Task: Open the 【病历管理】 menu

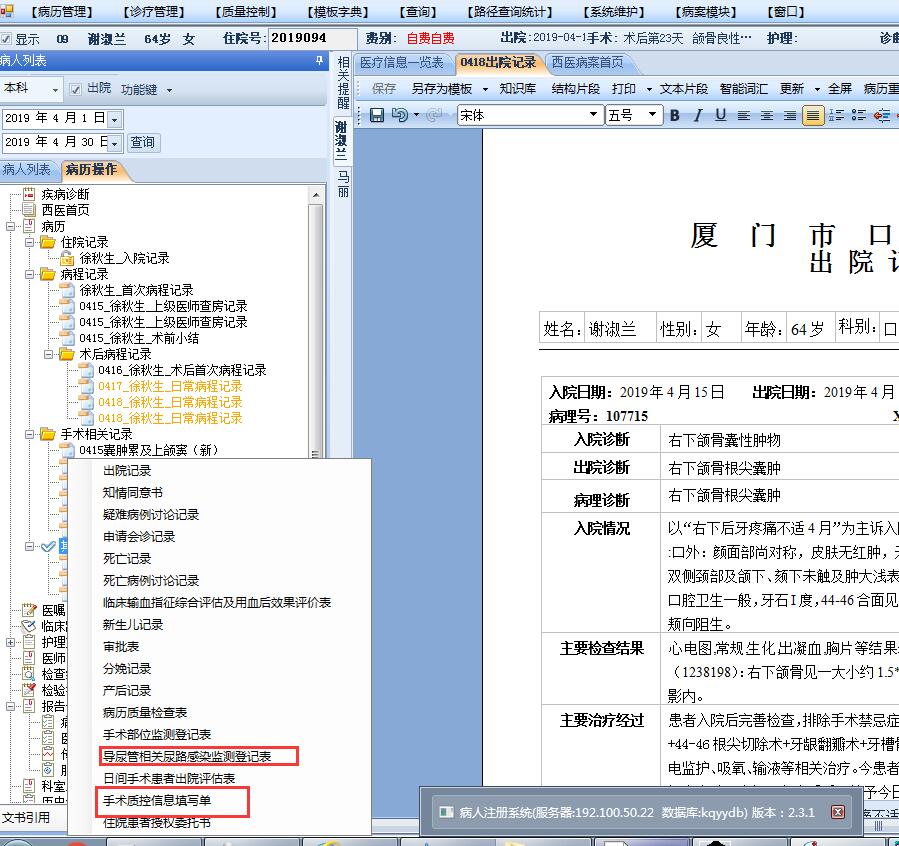Action: (62, 12)
